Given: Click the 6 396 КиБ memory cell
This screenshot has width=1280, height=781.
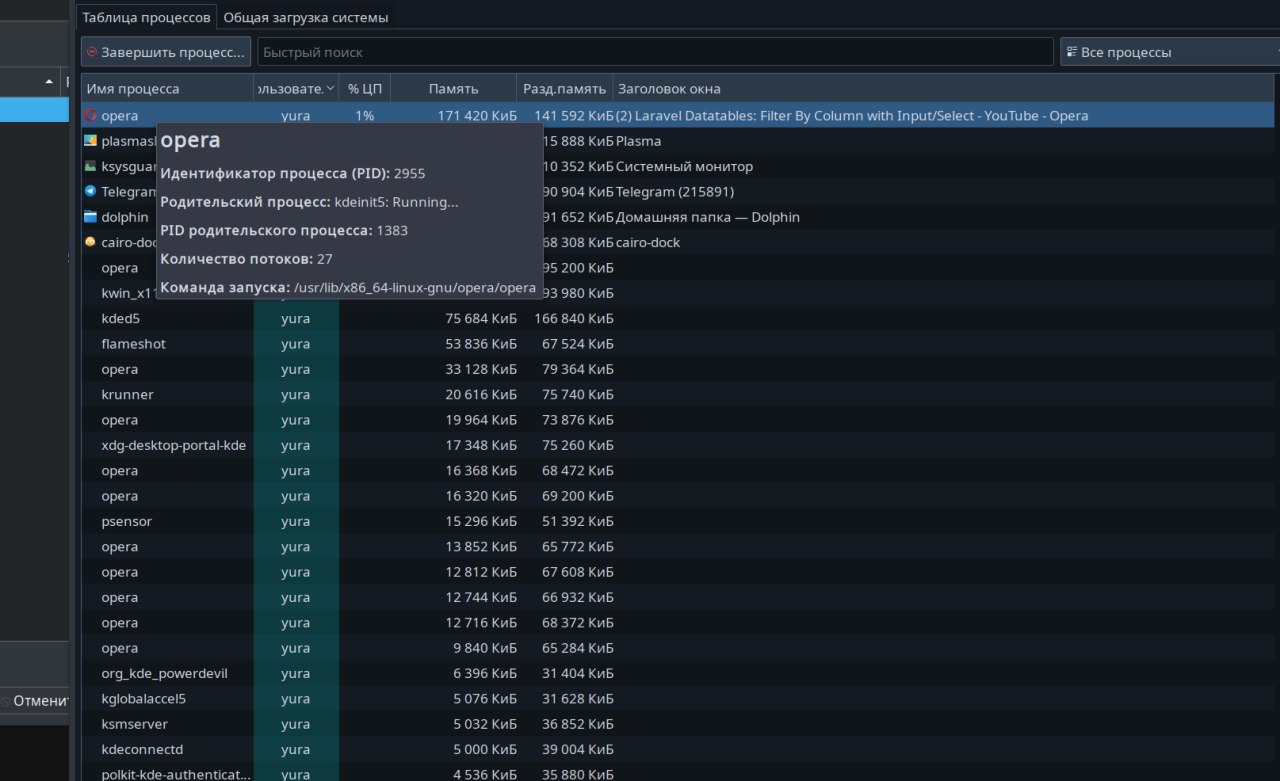Looking at the screenshot, I should tap(485, 673).
